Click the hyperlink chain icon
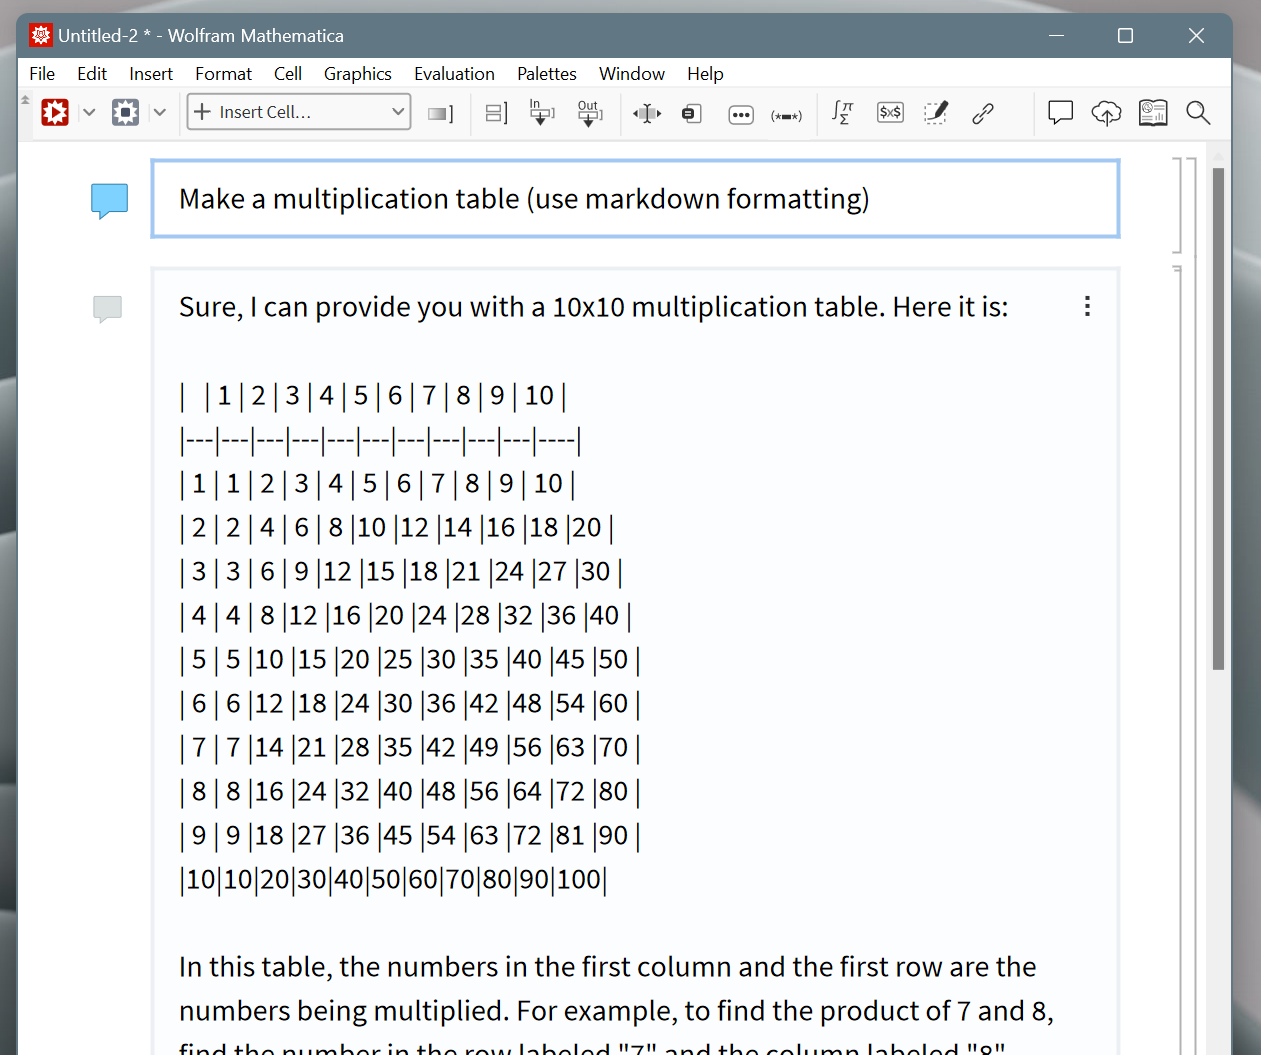The width and height of the screenshot is (1261, 1055). click(983, 113)
